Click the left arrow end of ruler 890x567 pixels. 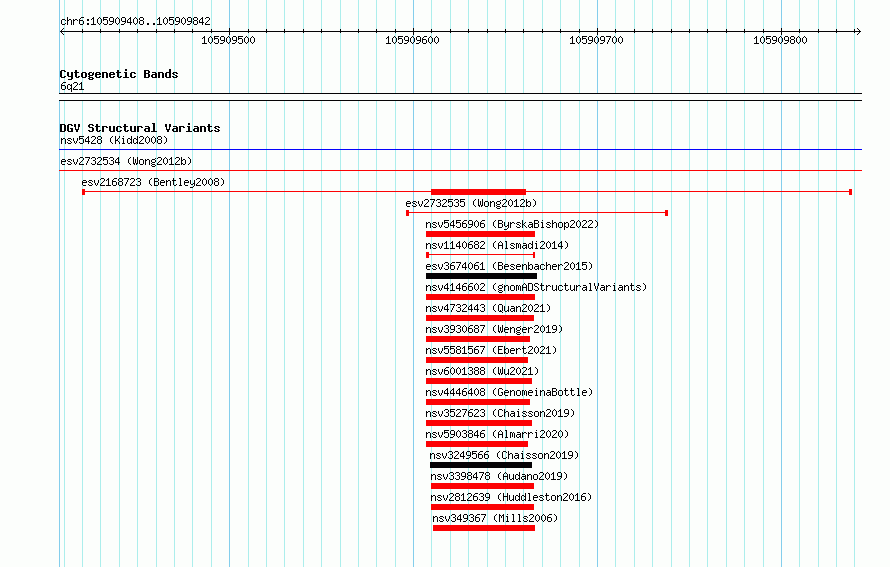(62, 32)
